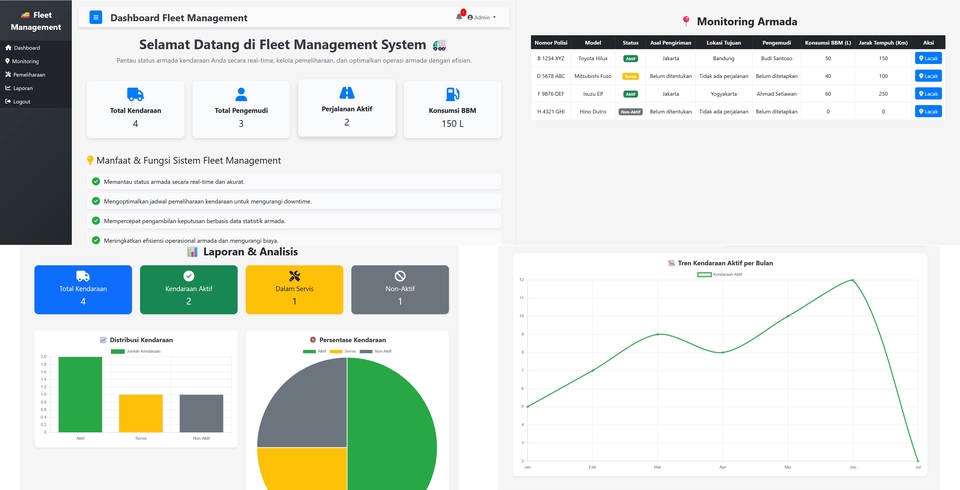The image size is (960, 490).
Task: Click the tools icon on Dalam Servis card
Action: pyautogui.click(x=294, y=276)
